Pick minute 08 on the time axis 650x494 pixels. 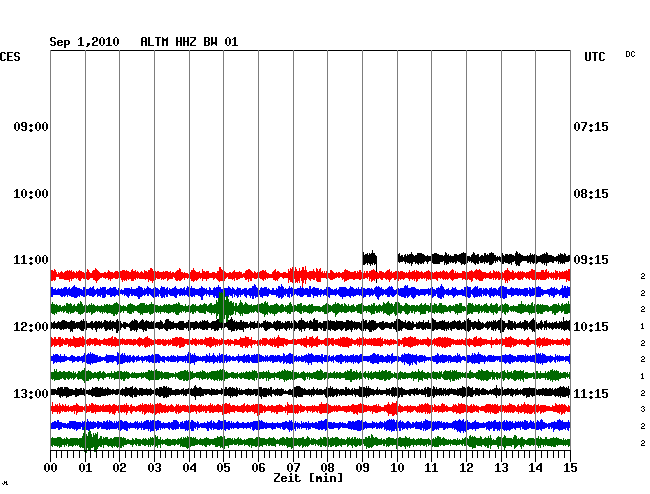(x=327, y=467)
